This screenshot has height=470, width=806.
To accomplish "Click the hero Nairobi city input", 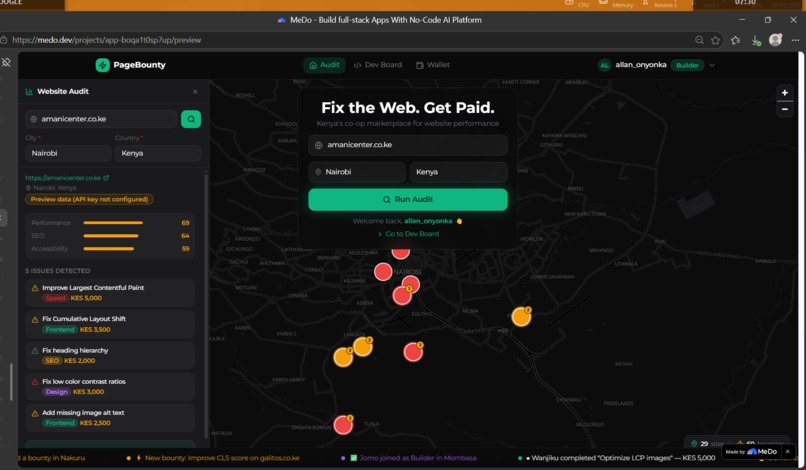I will point(357,172).
